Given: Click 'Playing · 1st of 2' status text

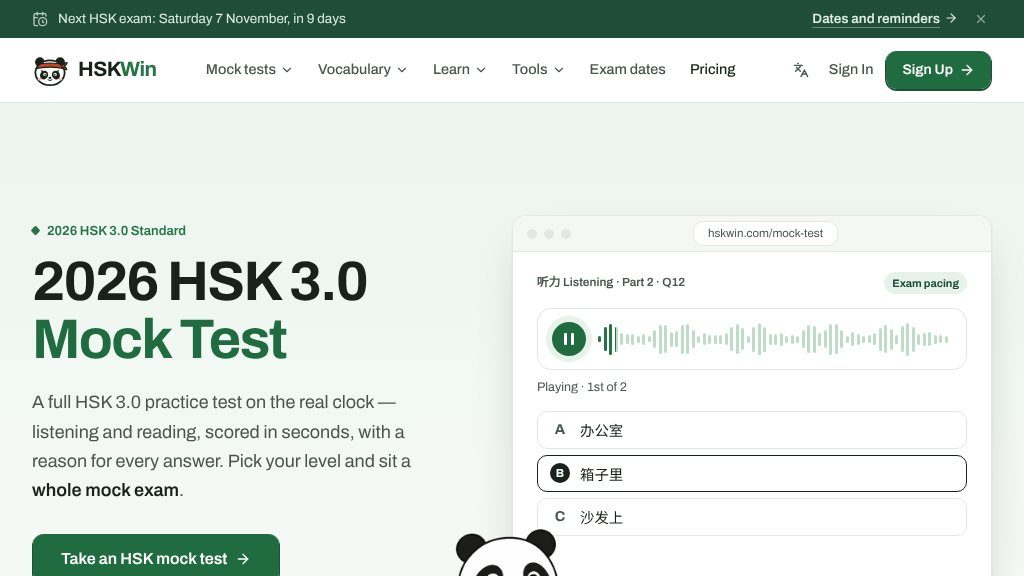Looking at the screenshot, I should coord(582,387).
